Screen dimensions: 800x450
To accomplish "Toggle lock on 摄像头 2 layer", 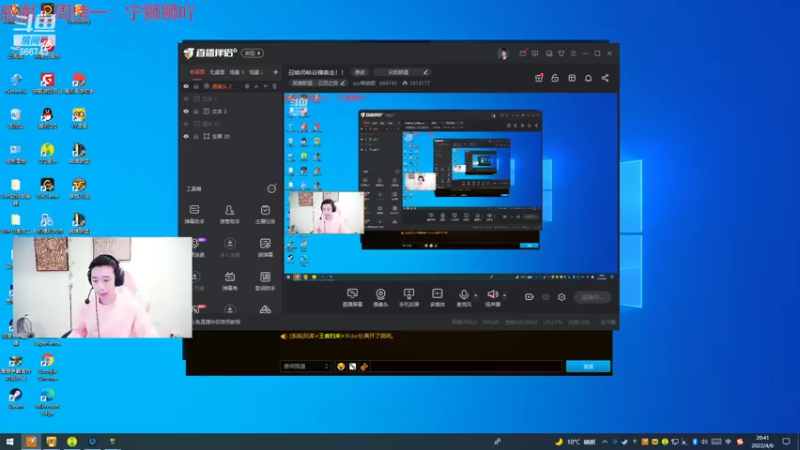I will pyautogui.click(x=196, y=86).
